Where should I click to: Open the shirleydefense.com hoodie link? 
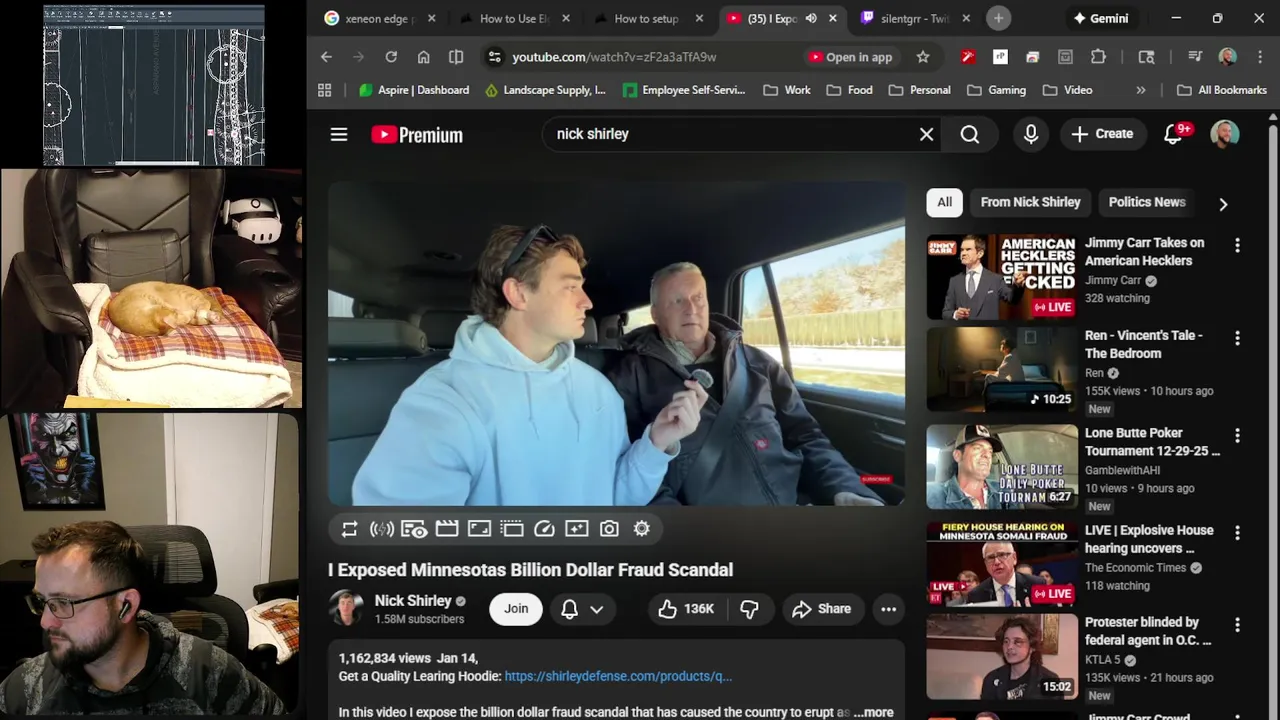618,676
